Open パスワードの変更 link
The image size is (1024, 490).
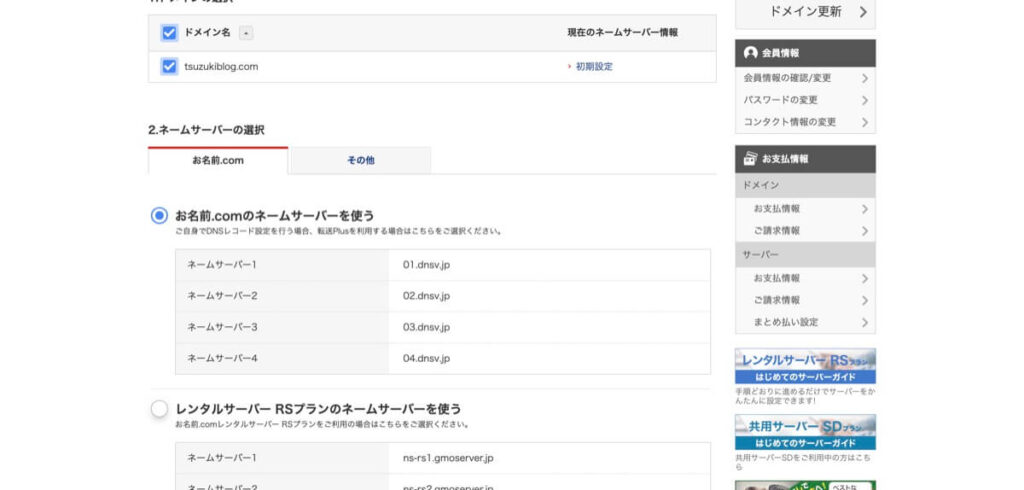[x=780, y=100]
